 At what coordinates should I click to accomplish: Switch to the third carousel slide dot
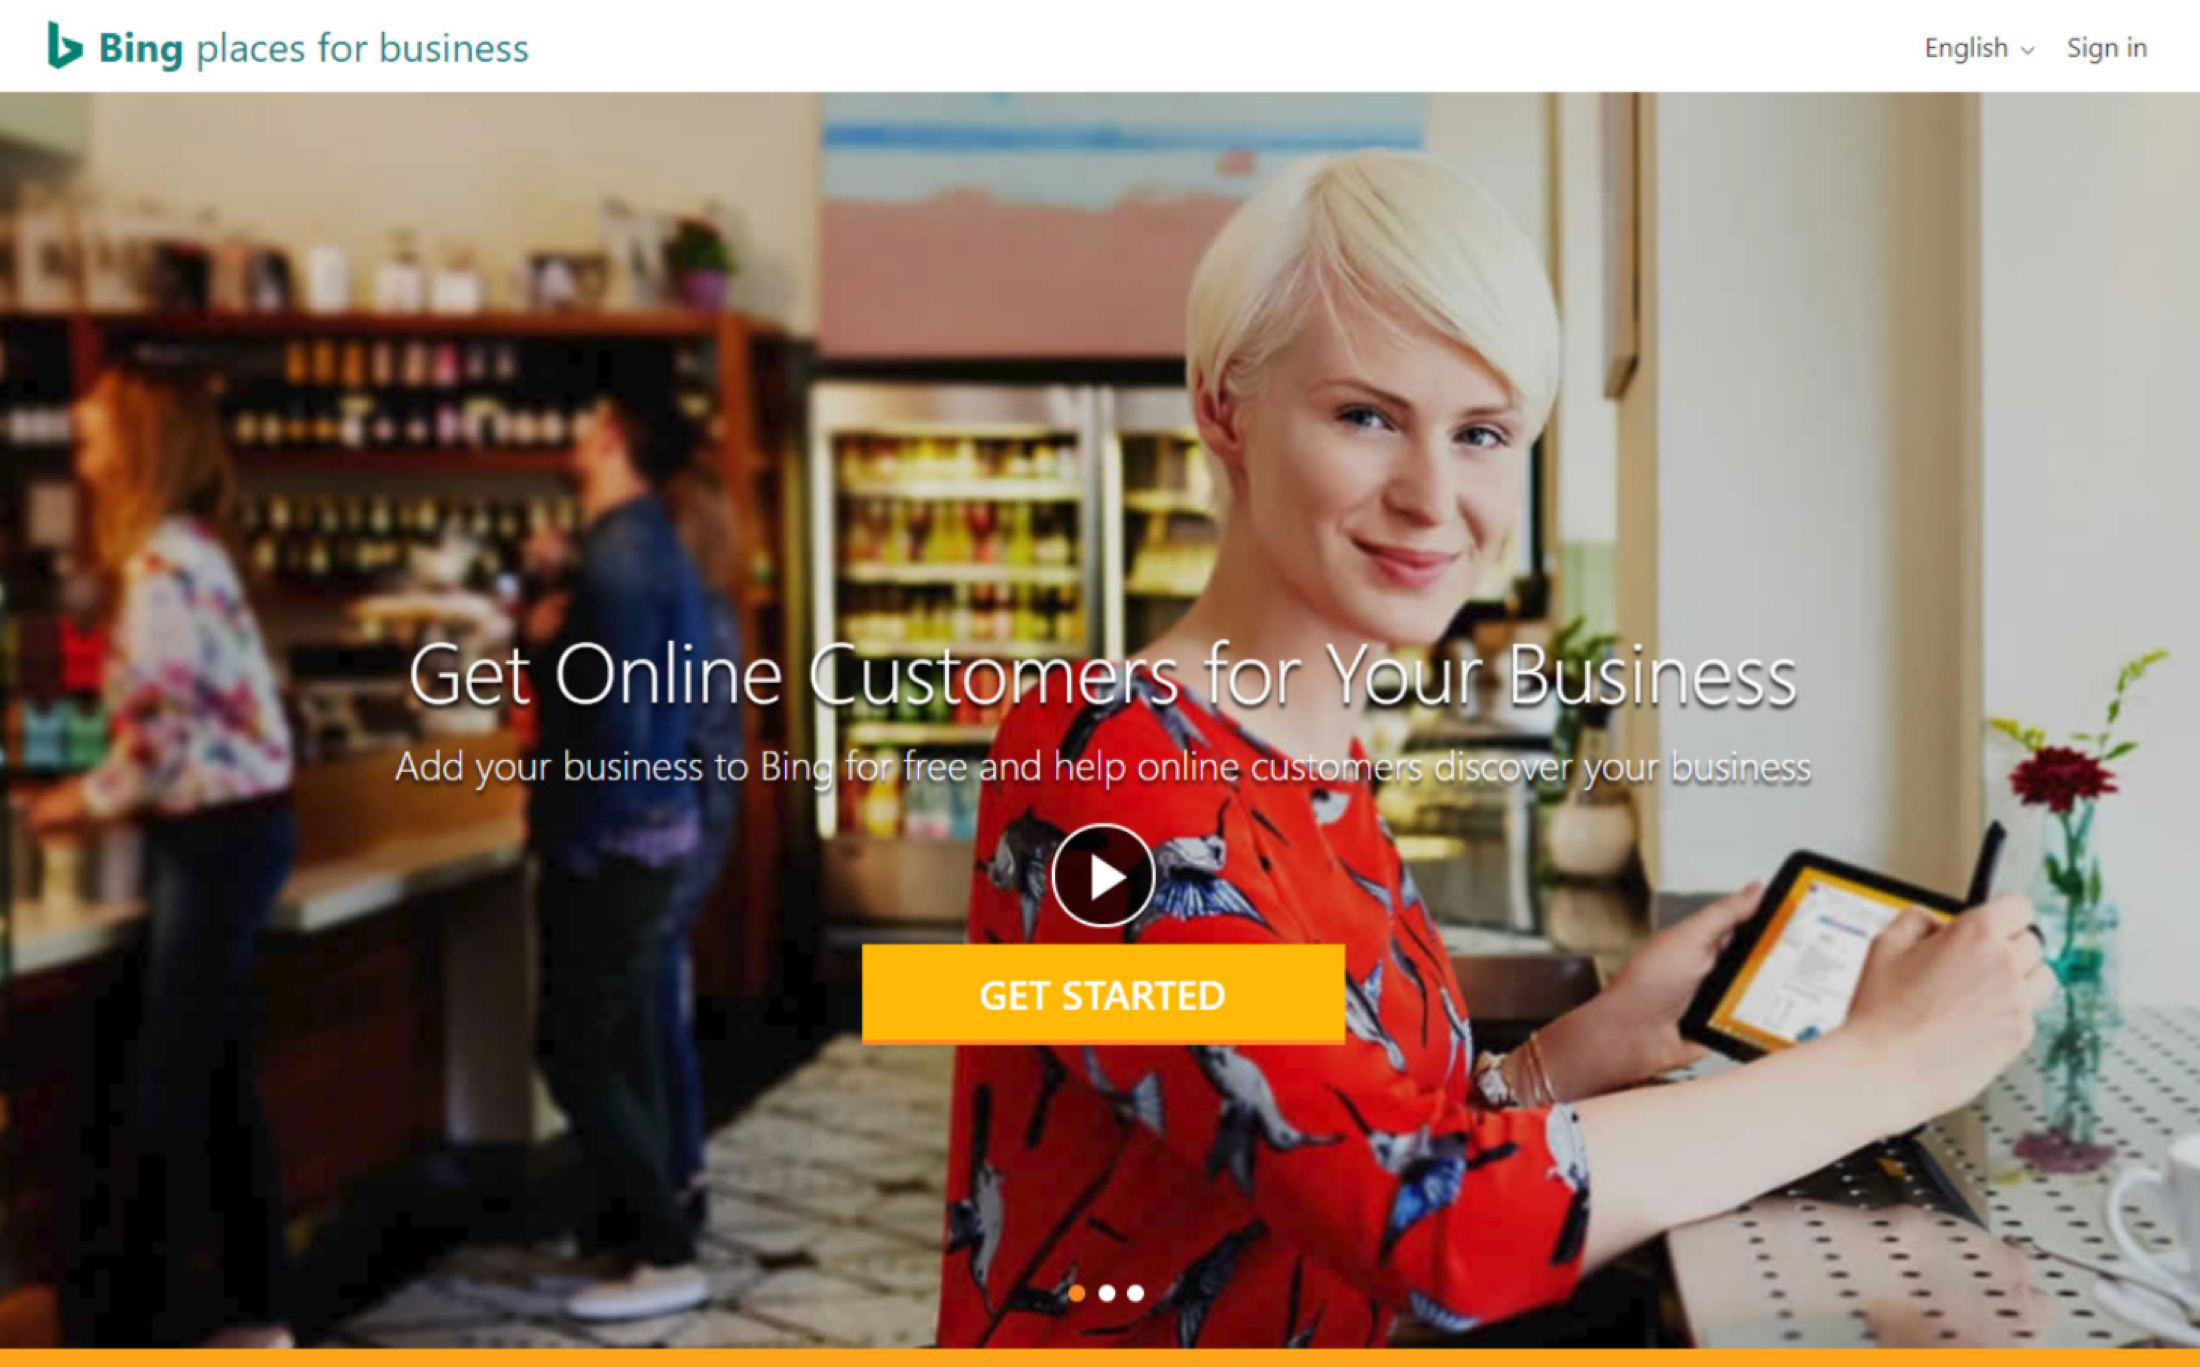click(1135, 1293)
